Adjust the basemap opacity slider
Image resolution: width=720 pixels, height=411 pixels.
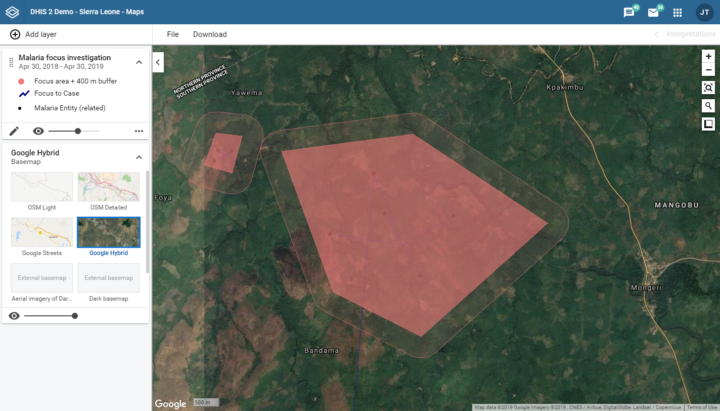pyautogui.click(x=50, y=316)
